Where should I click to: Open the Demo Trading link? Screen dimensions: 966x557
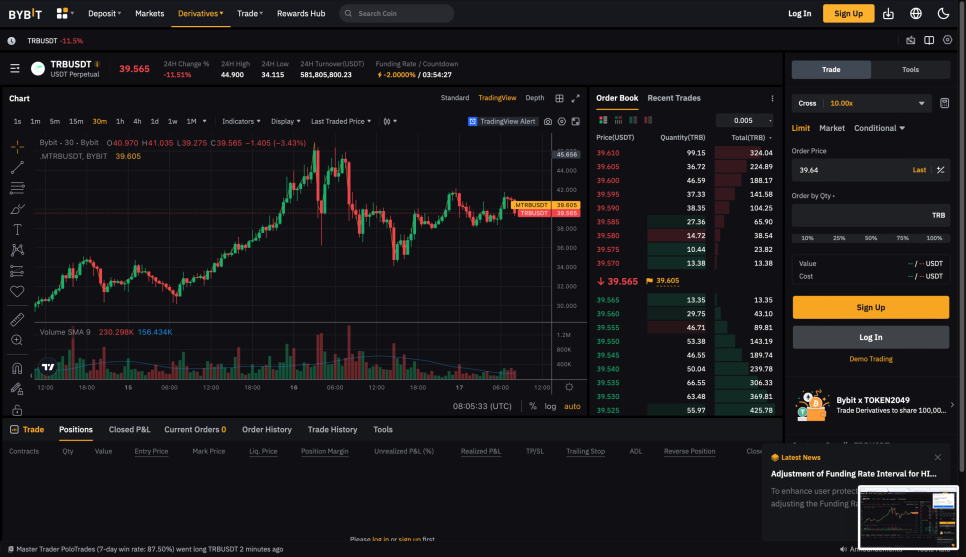click(871, 359)
